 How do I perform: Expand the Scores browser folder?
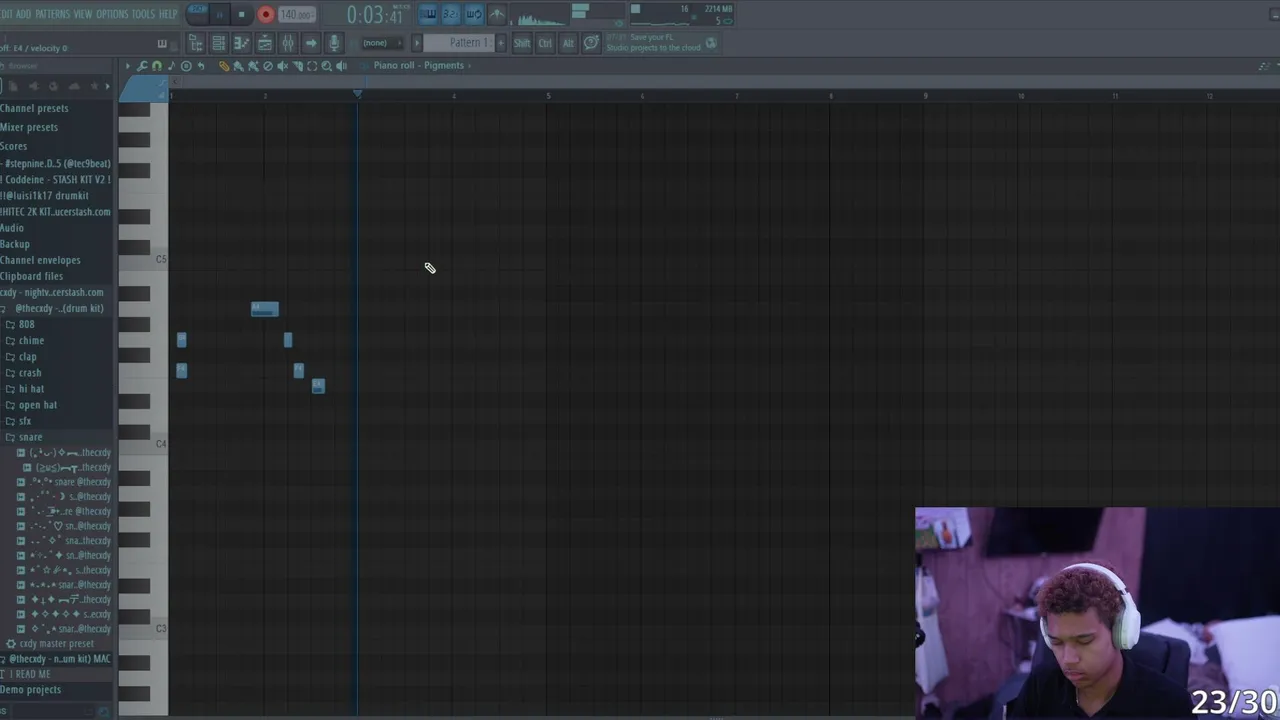[14, 146]
